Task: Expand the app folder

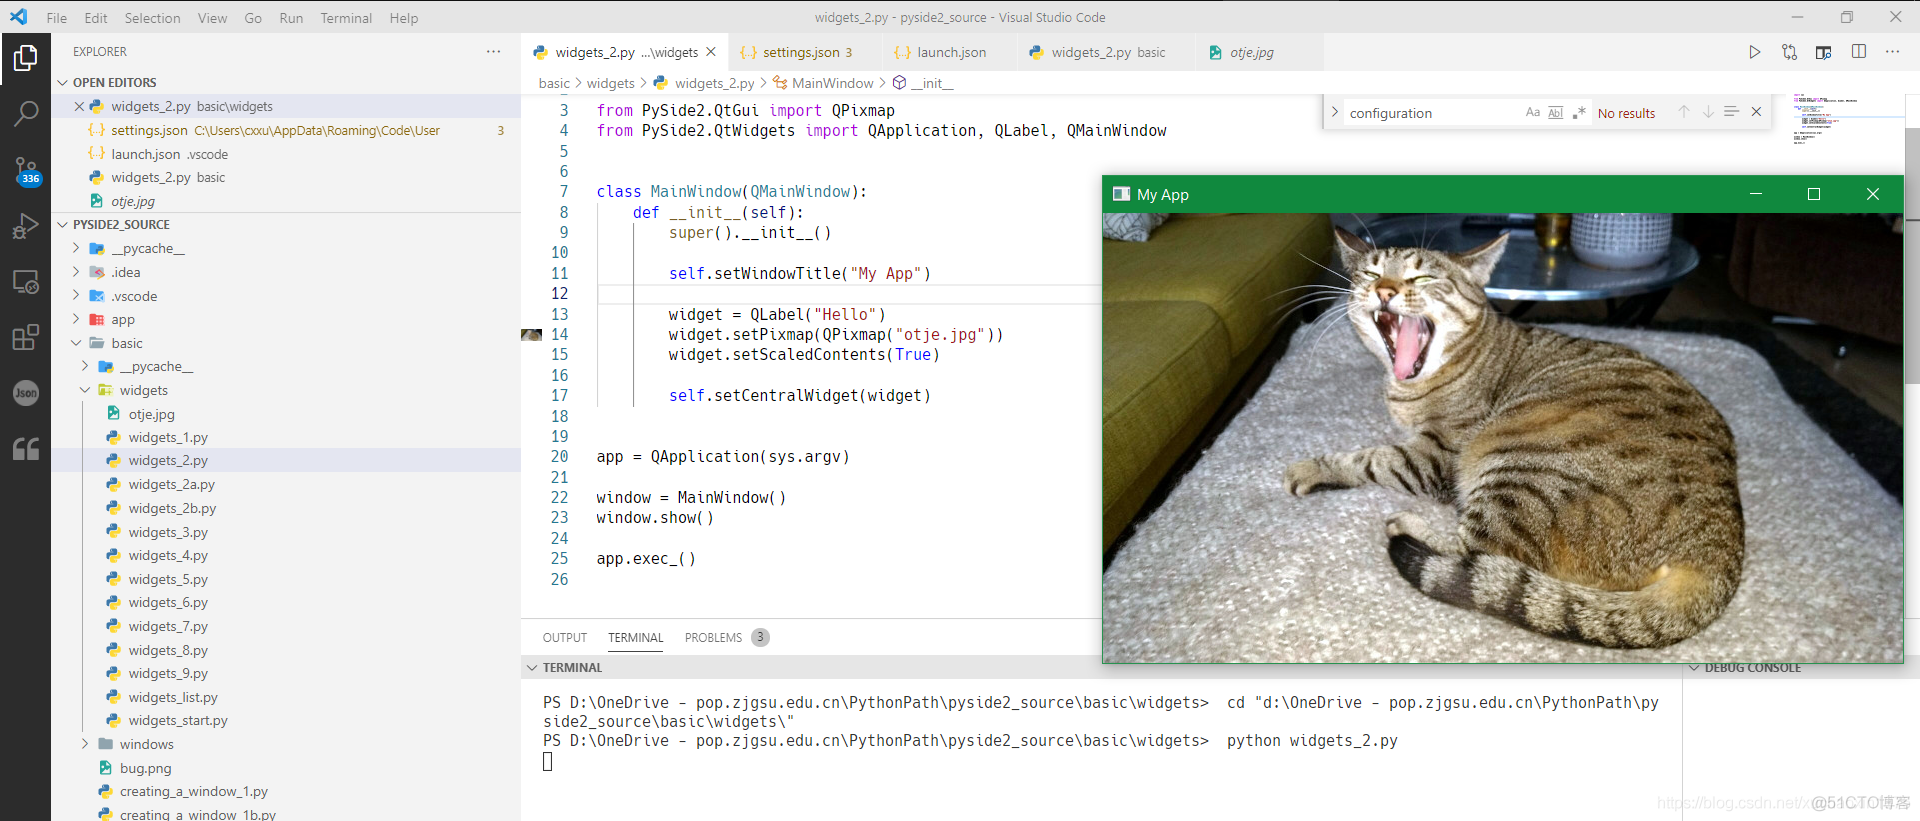Action: (x=76, y=319)
